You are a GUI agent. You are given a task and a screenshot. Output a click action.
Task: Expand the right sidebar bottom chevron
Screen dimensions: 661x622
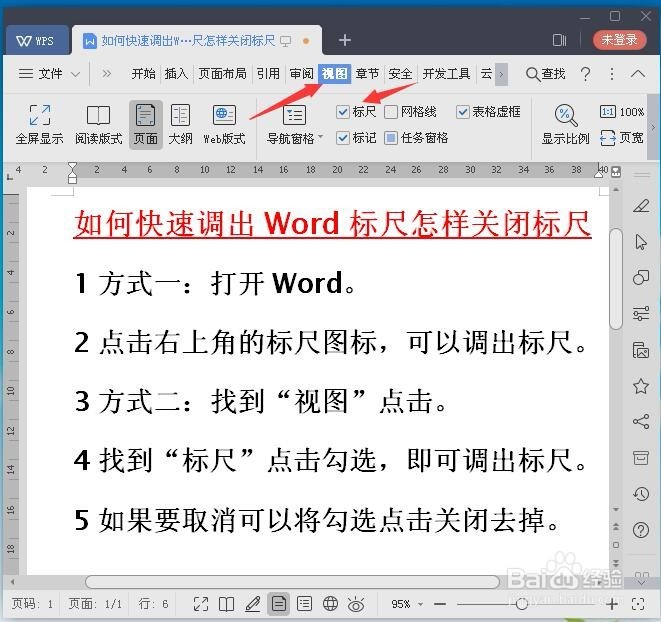point(642,582)
